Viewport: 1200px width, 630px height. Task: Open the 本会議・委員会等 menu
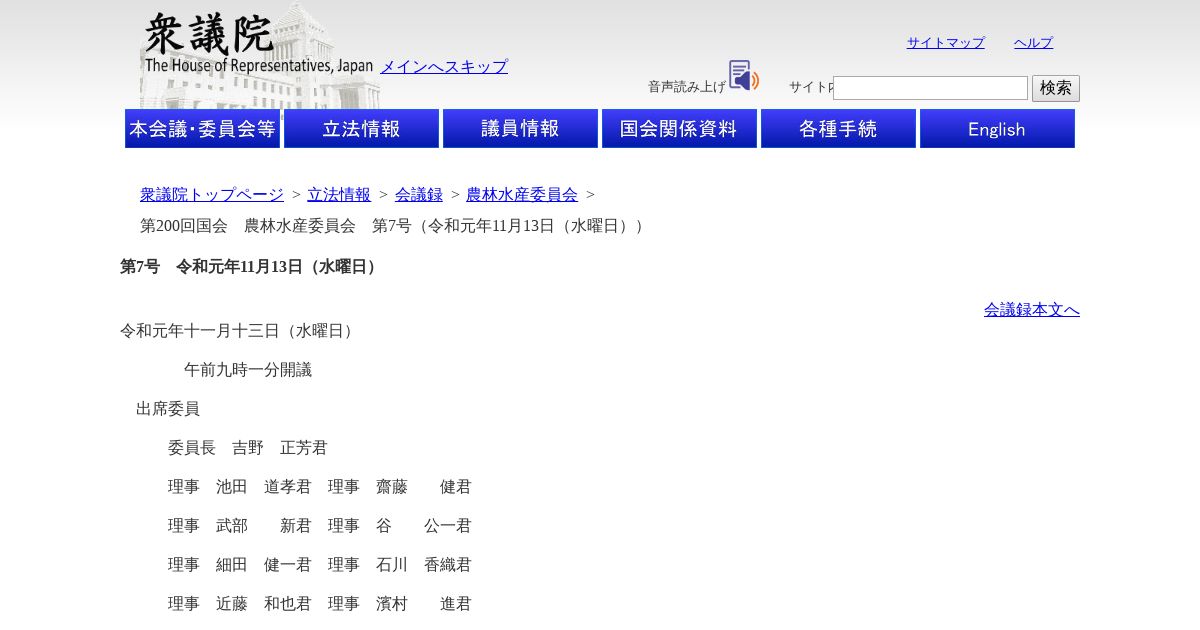202,129
